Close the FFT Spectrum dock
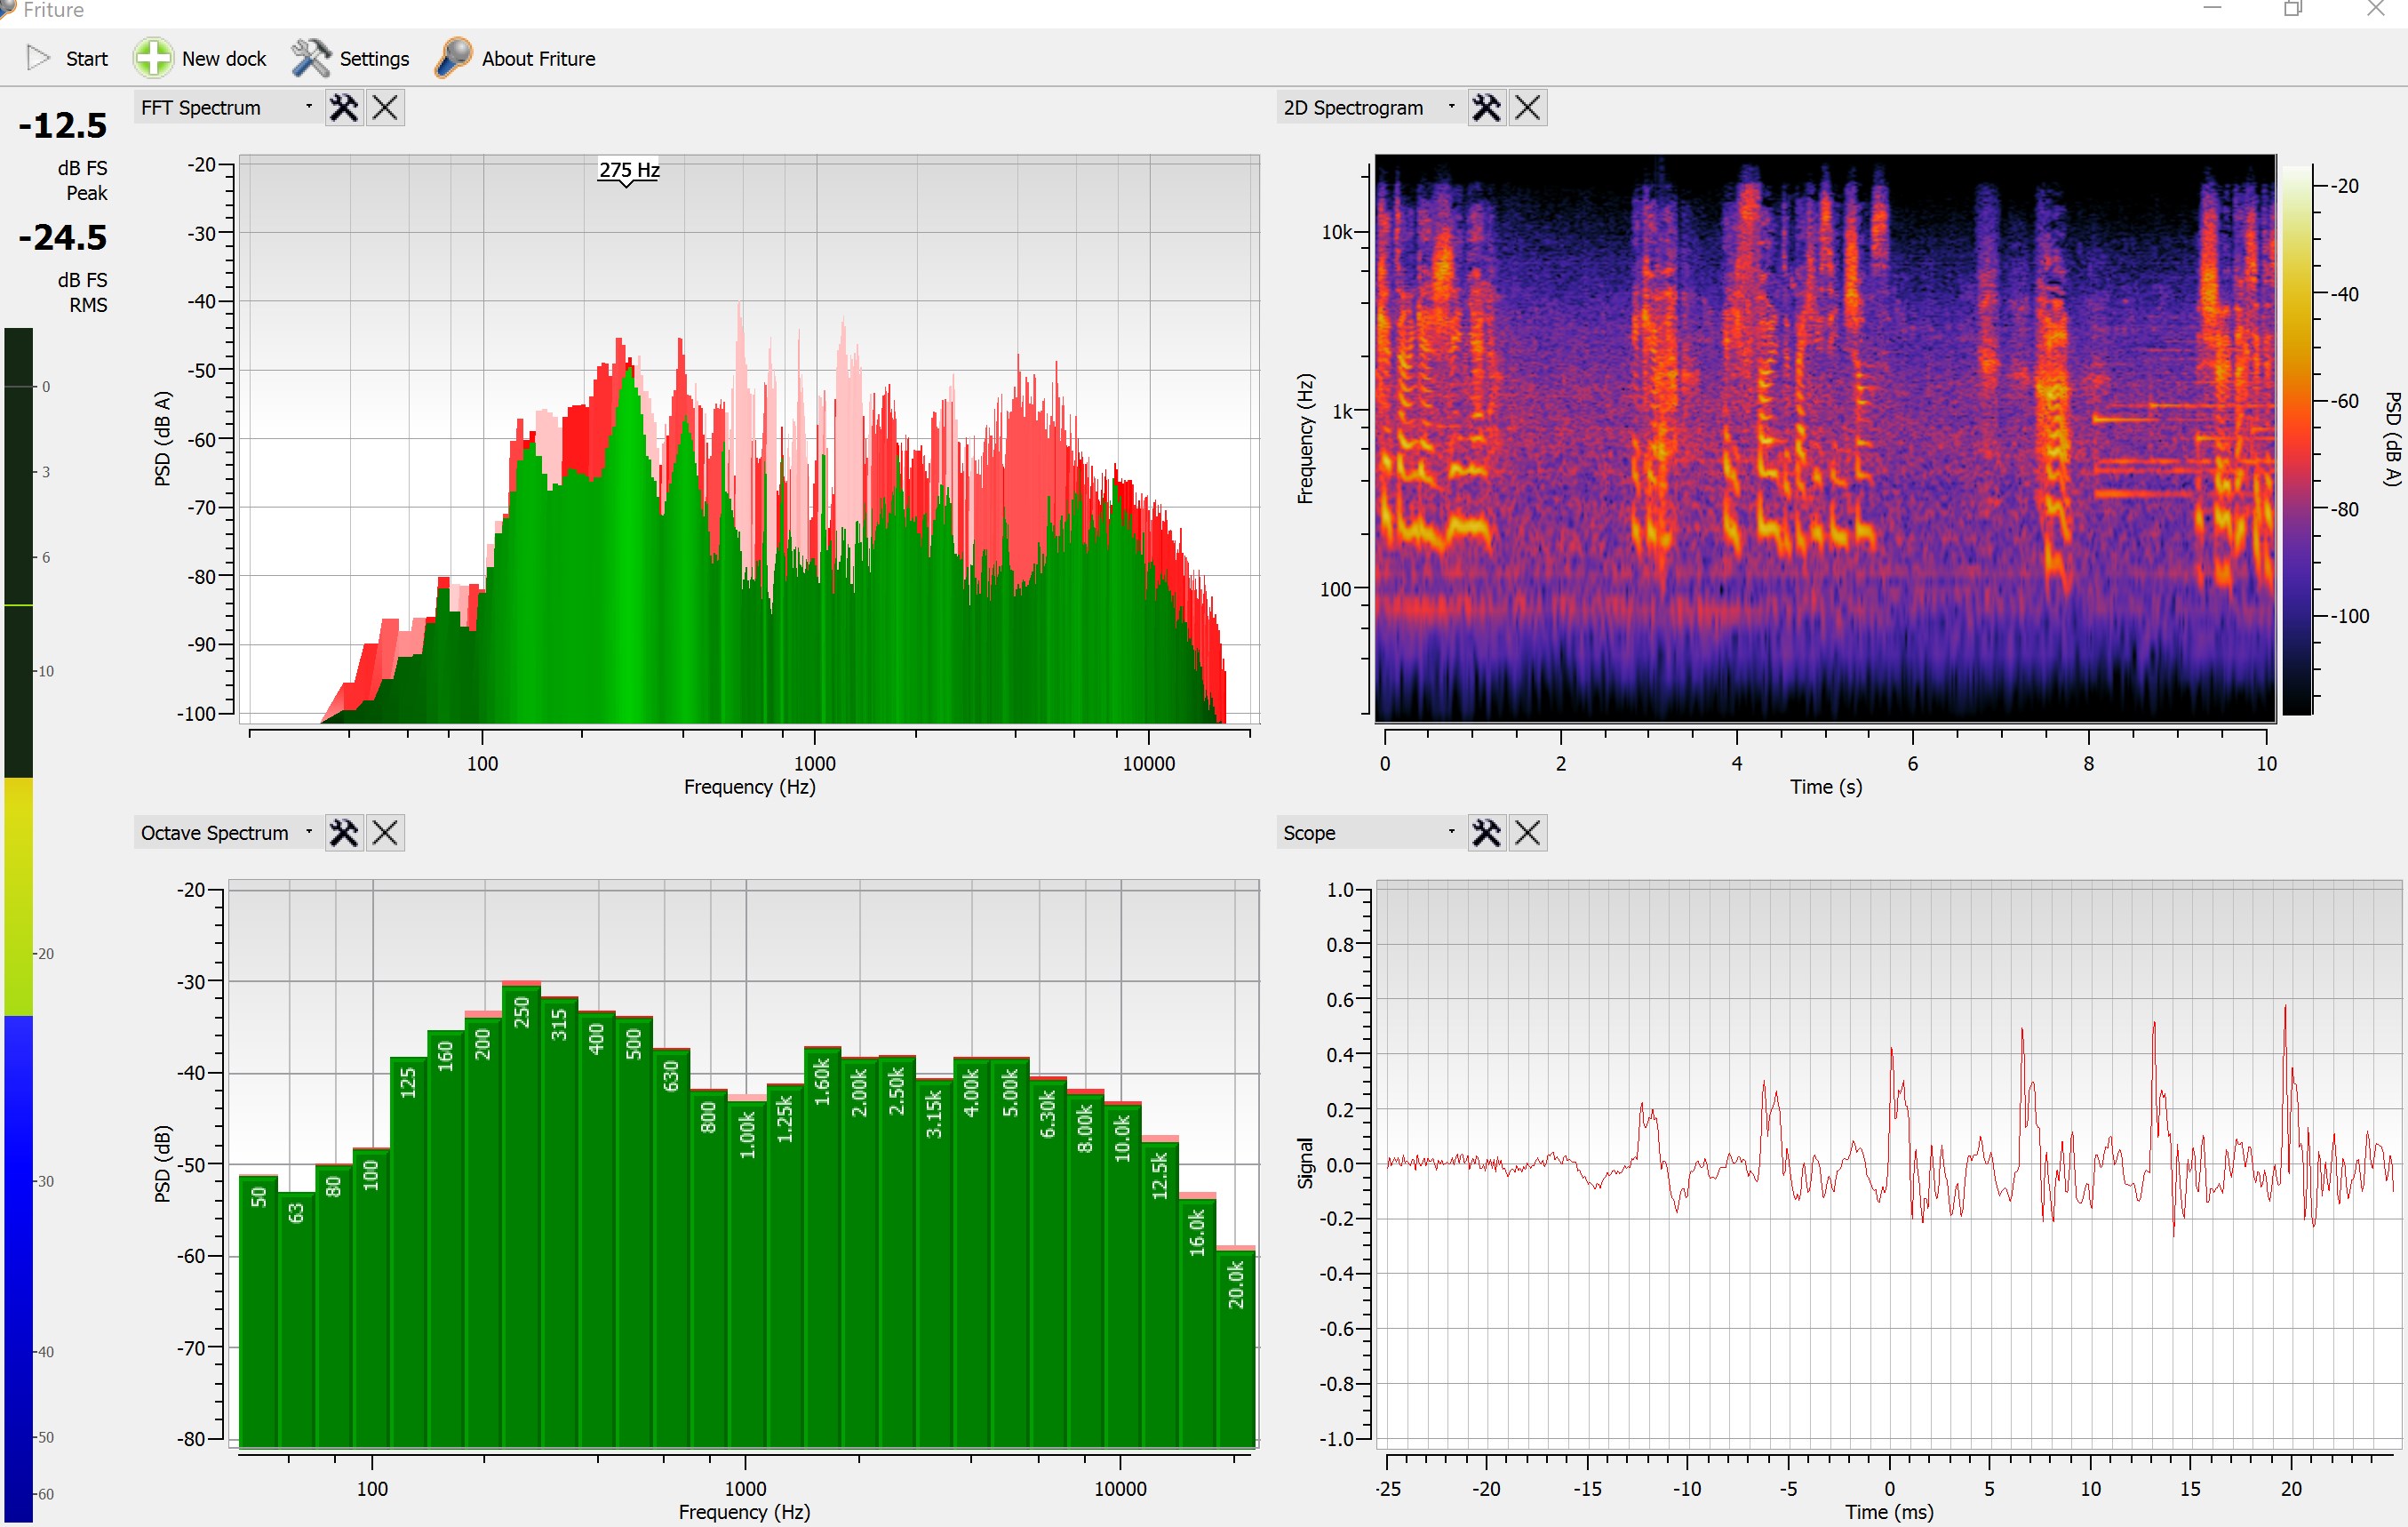2408x1527 pixels. (x=385, y=107)
